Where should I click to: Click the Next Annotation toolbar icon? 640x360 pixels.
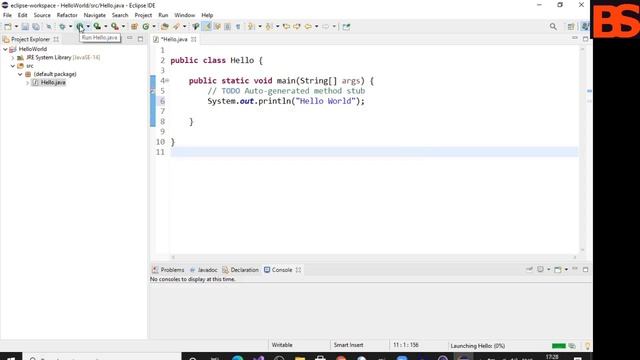tap(251, 27)
